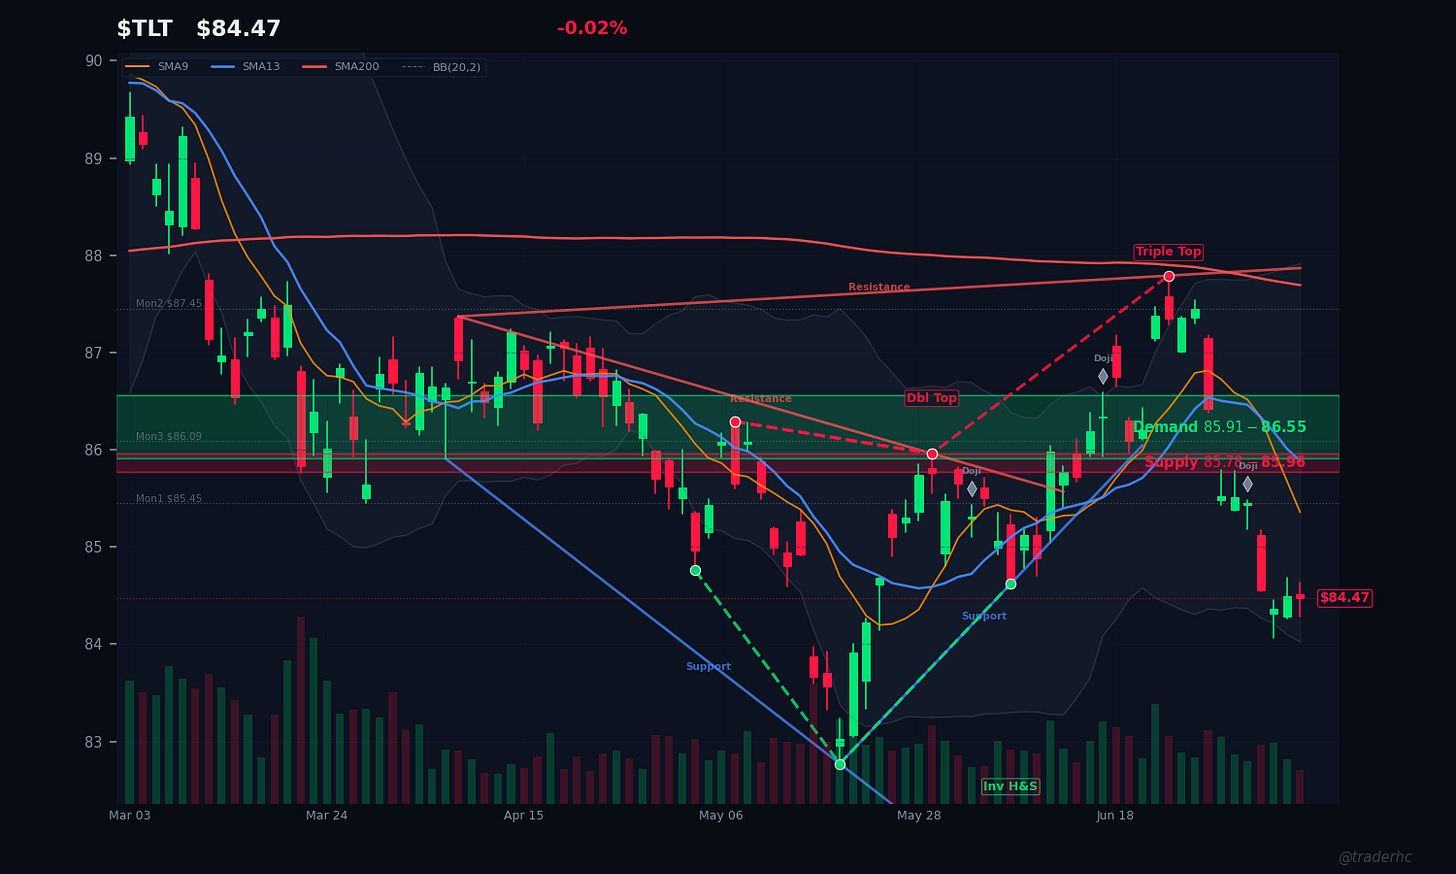Click the Apr 15 date label
Viewport: 1456px width, 874px height.
click(524, 816)
